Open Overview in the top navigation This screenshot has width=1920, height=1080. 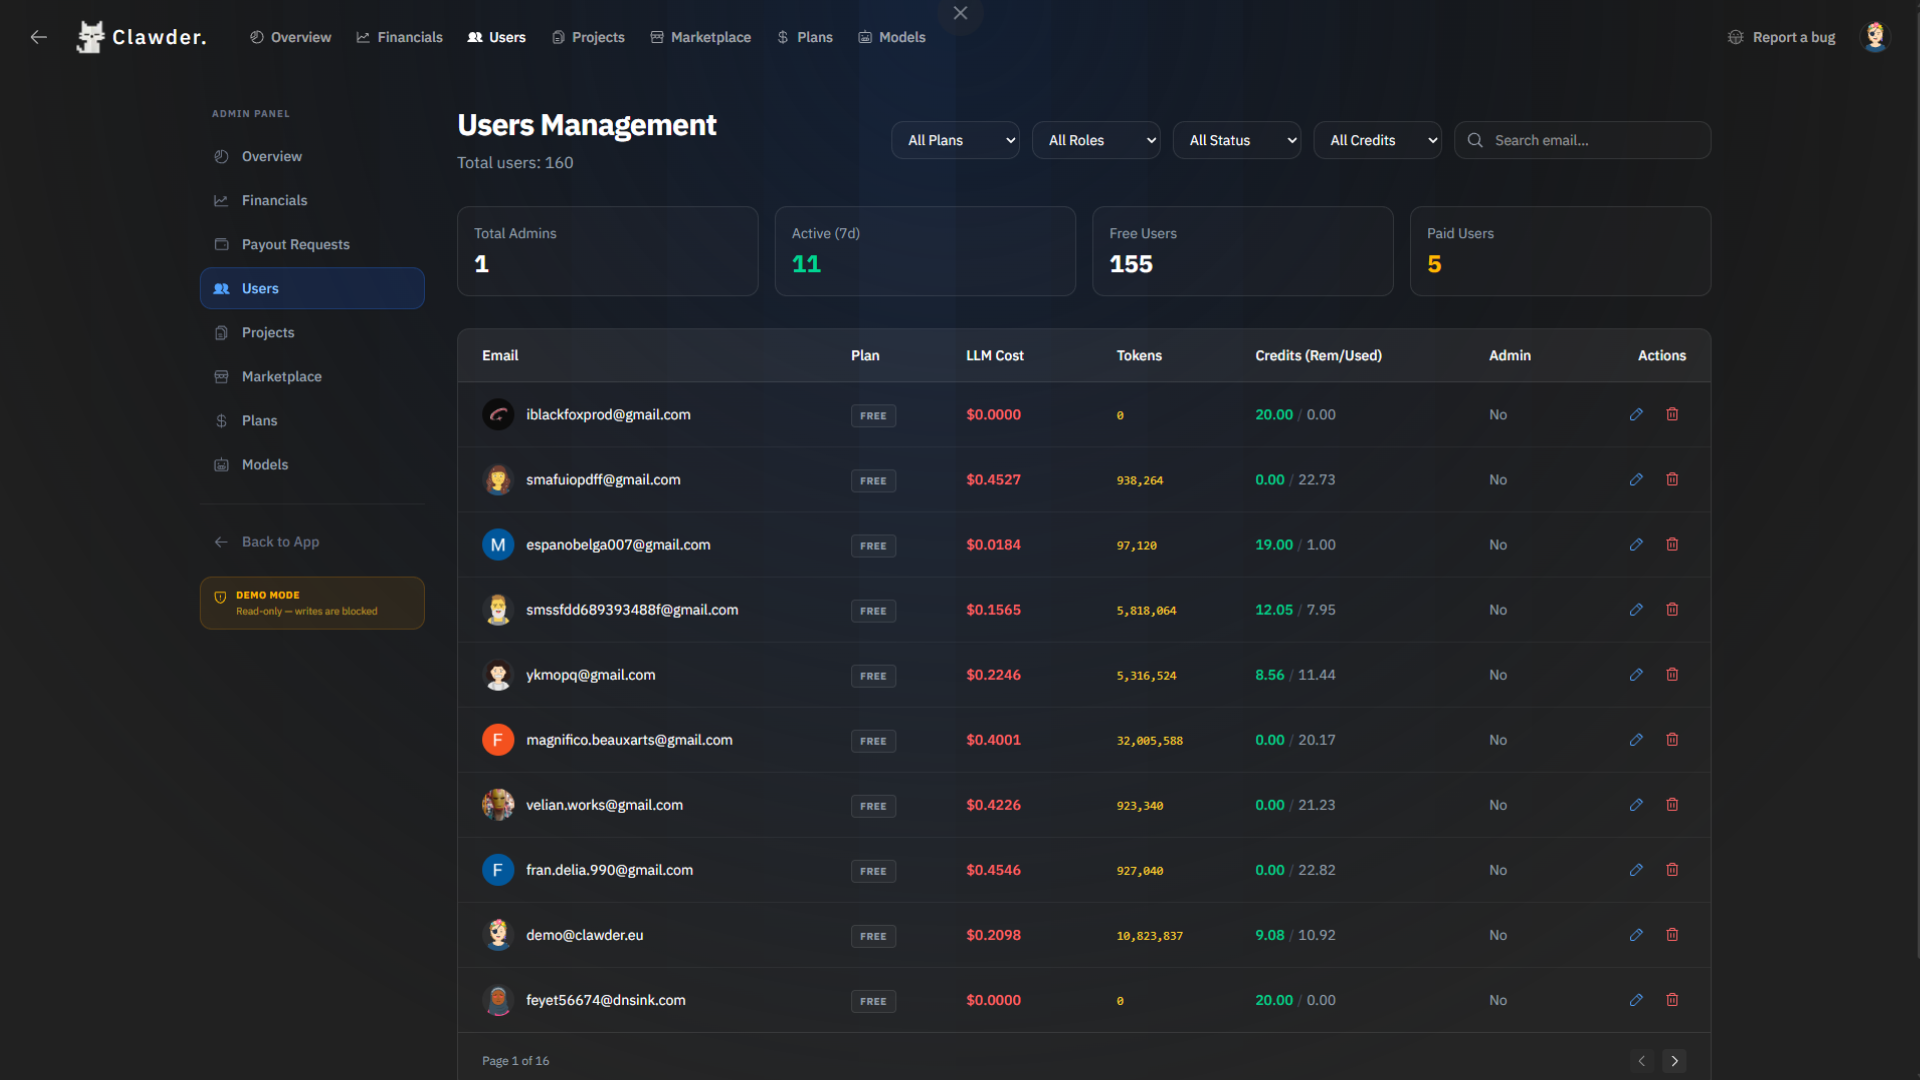[290, 37]
